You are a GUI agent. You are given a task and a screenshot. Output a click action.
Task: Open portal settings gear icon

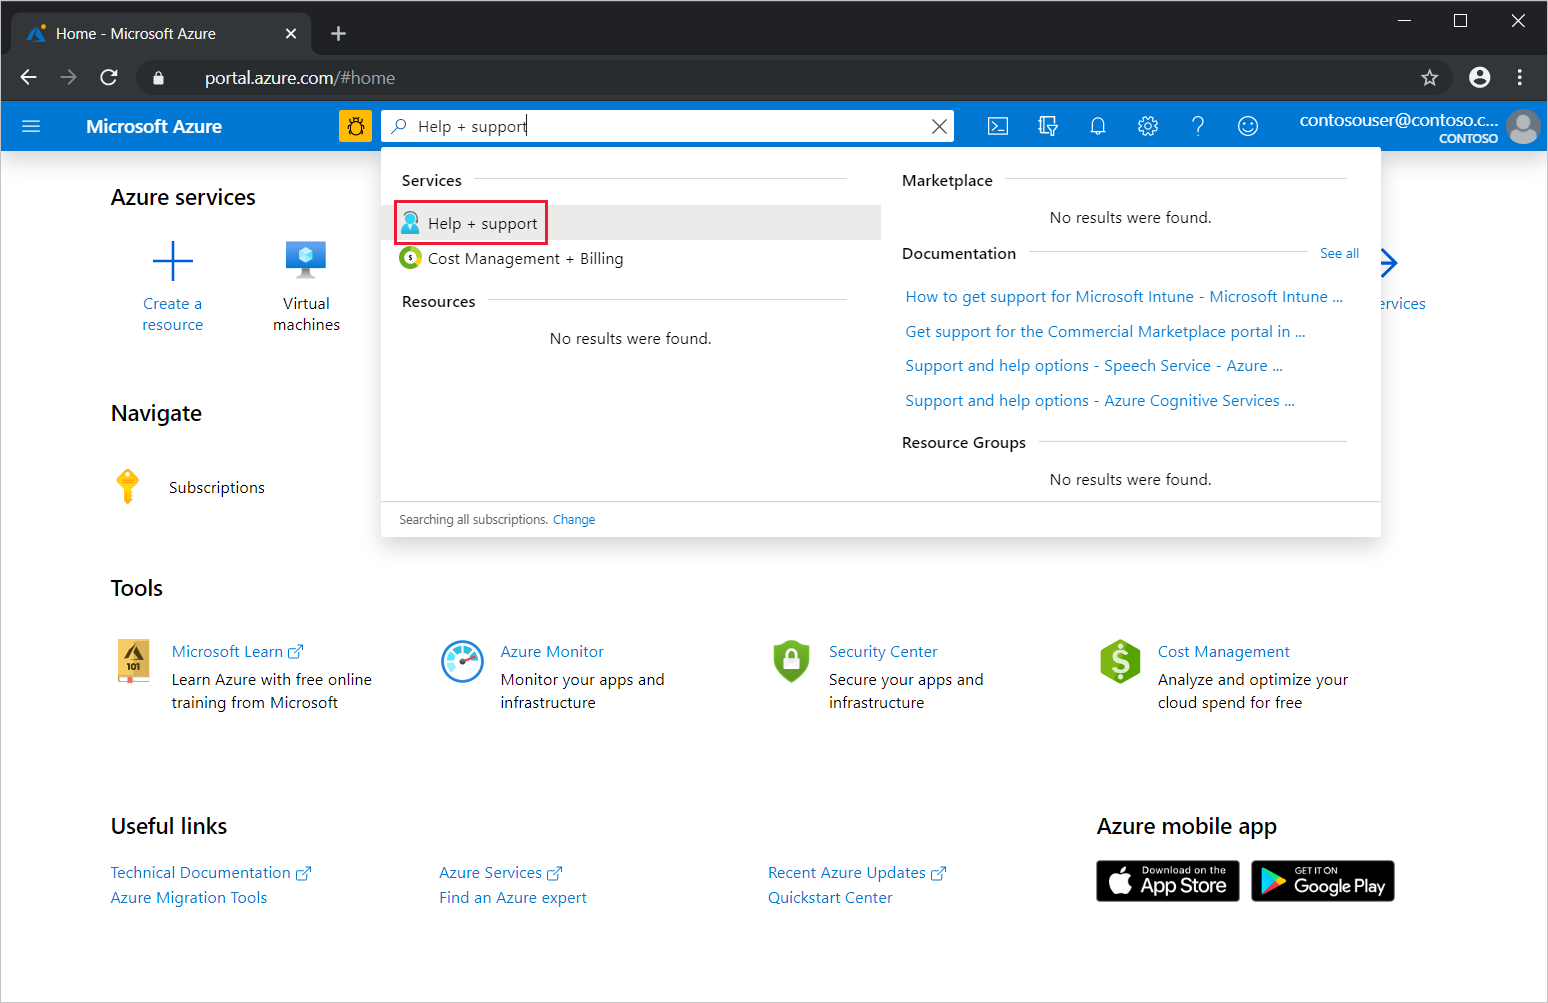pyautogui.click(x=1147, y=126)
